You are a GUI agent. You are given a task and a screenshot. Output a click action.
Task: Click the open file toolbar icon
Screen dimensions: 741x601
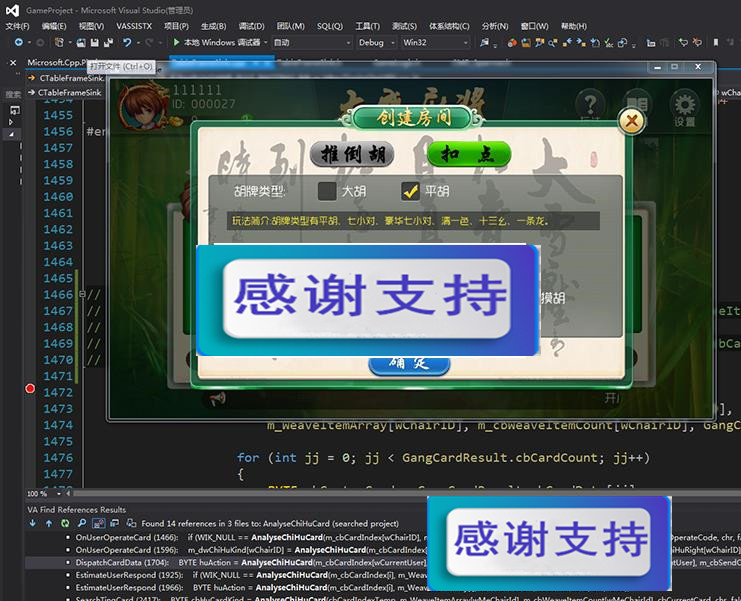[x=81, y=43]
